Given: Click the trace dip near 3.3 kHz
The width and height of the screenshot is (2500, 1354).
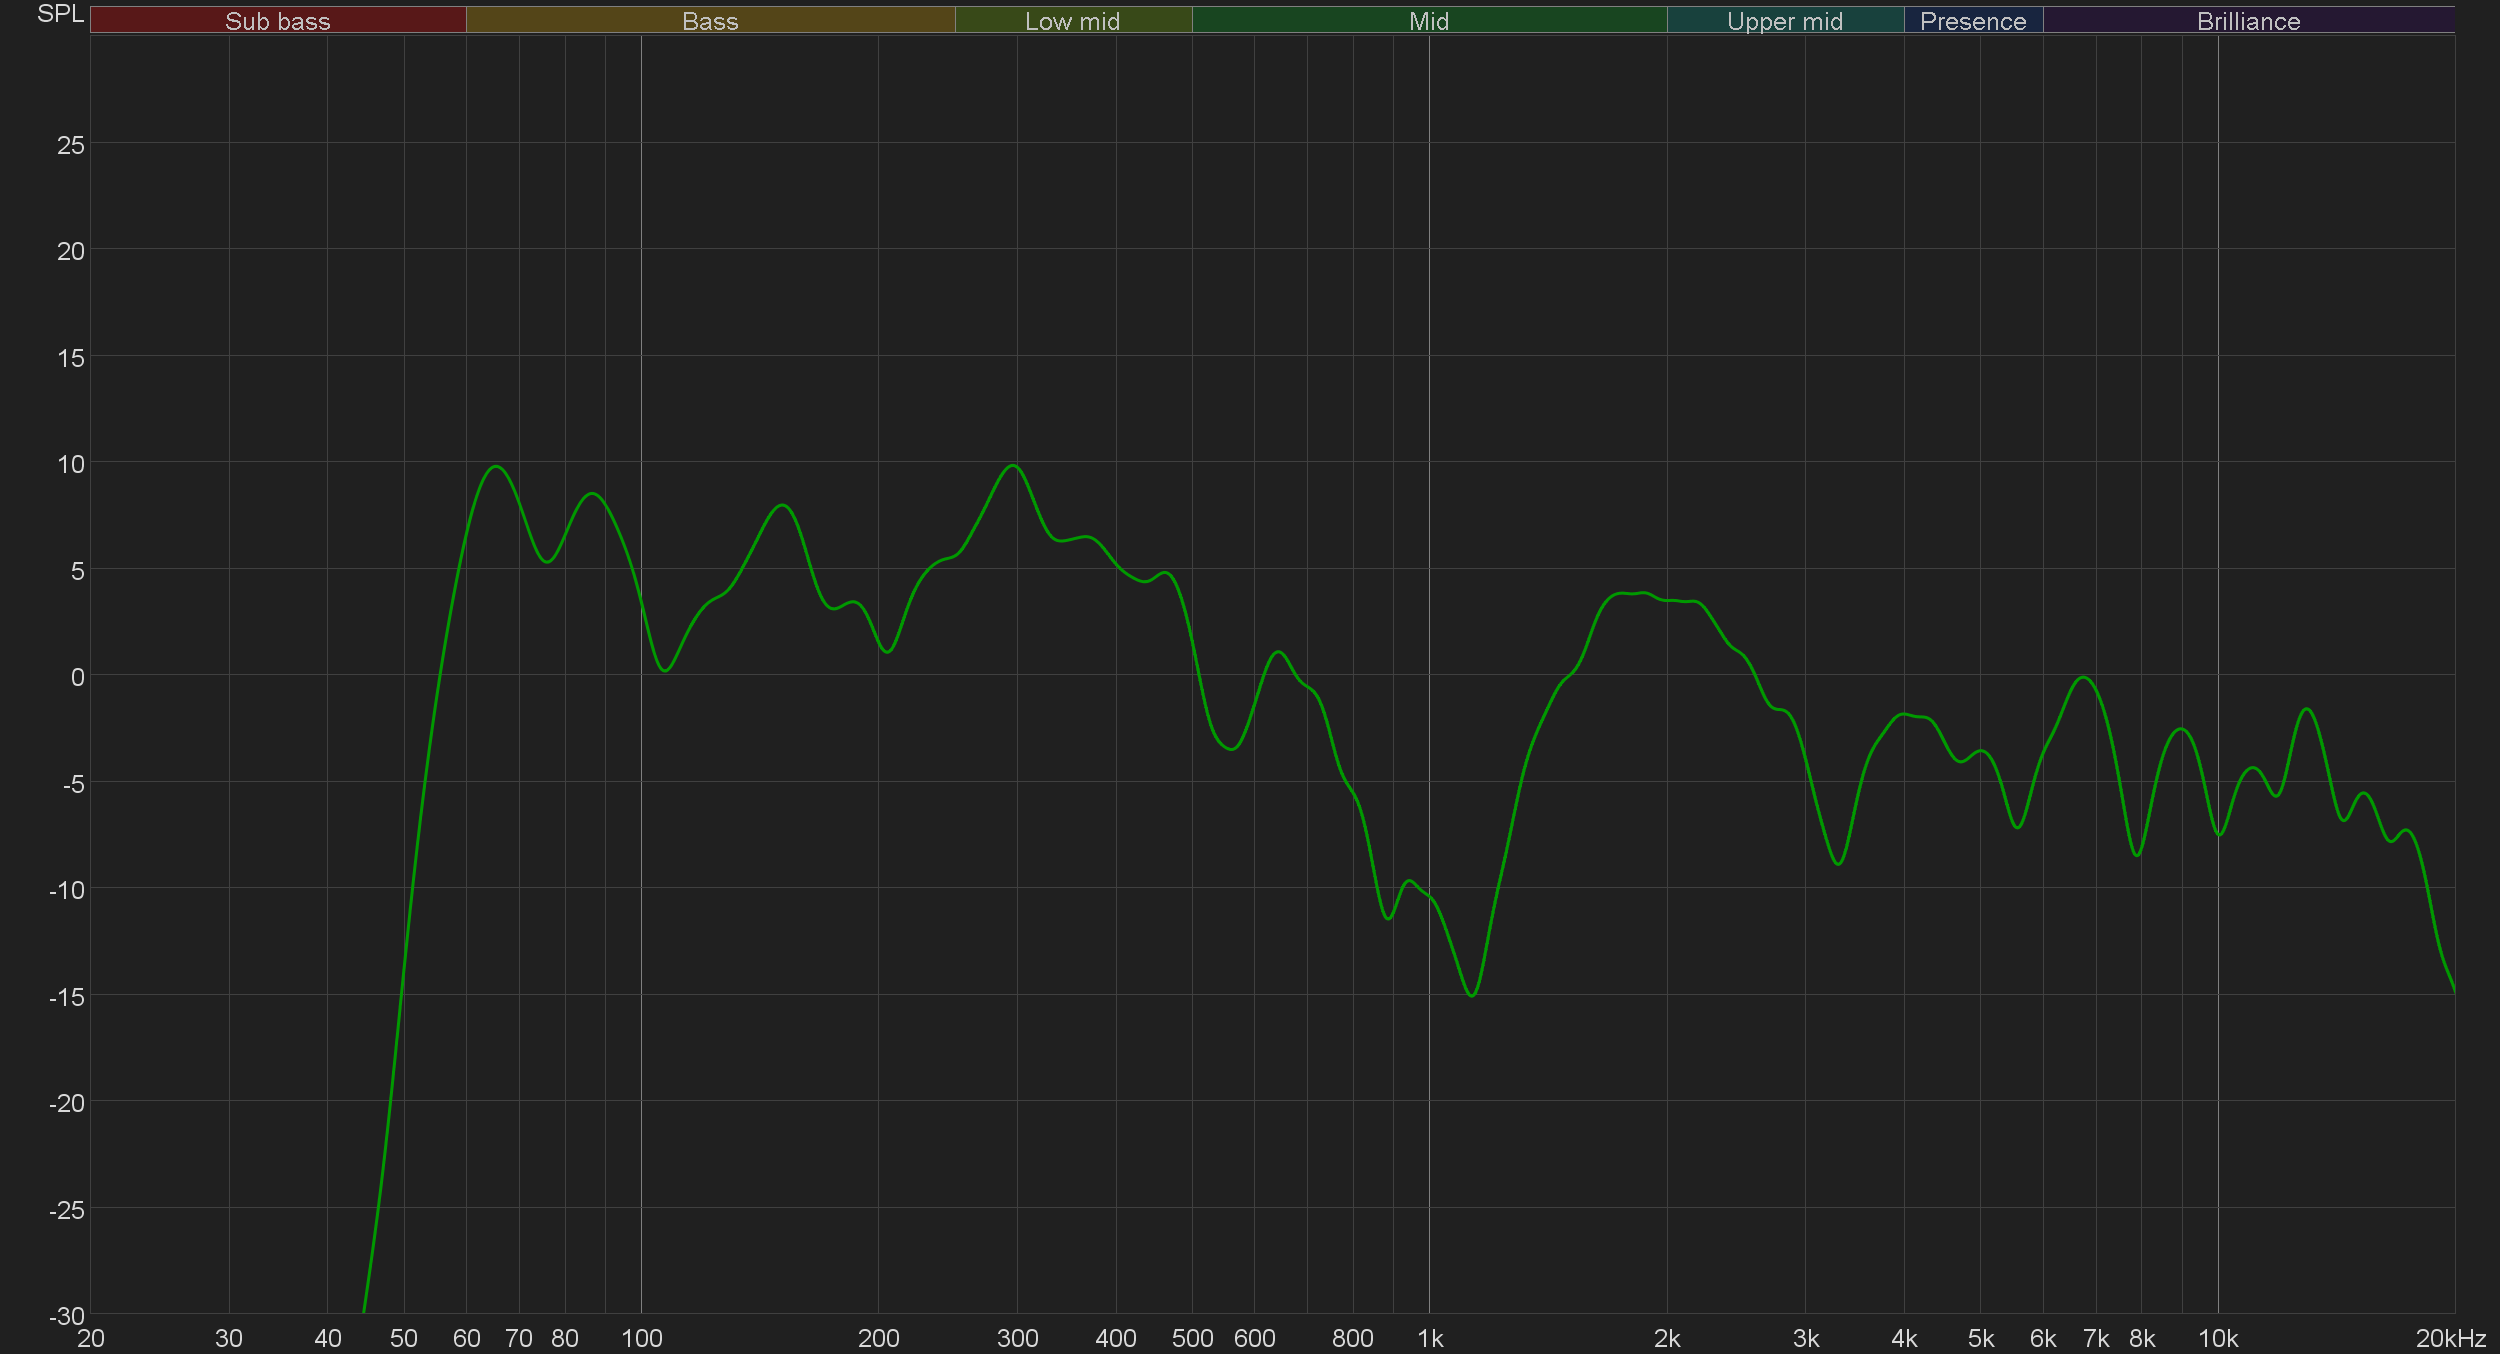Looking at the screenshot, I should point(1838,864).
